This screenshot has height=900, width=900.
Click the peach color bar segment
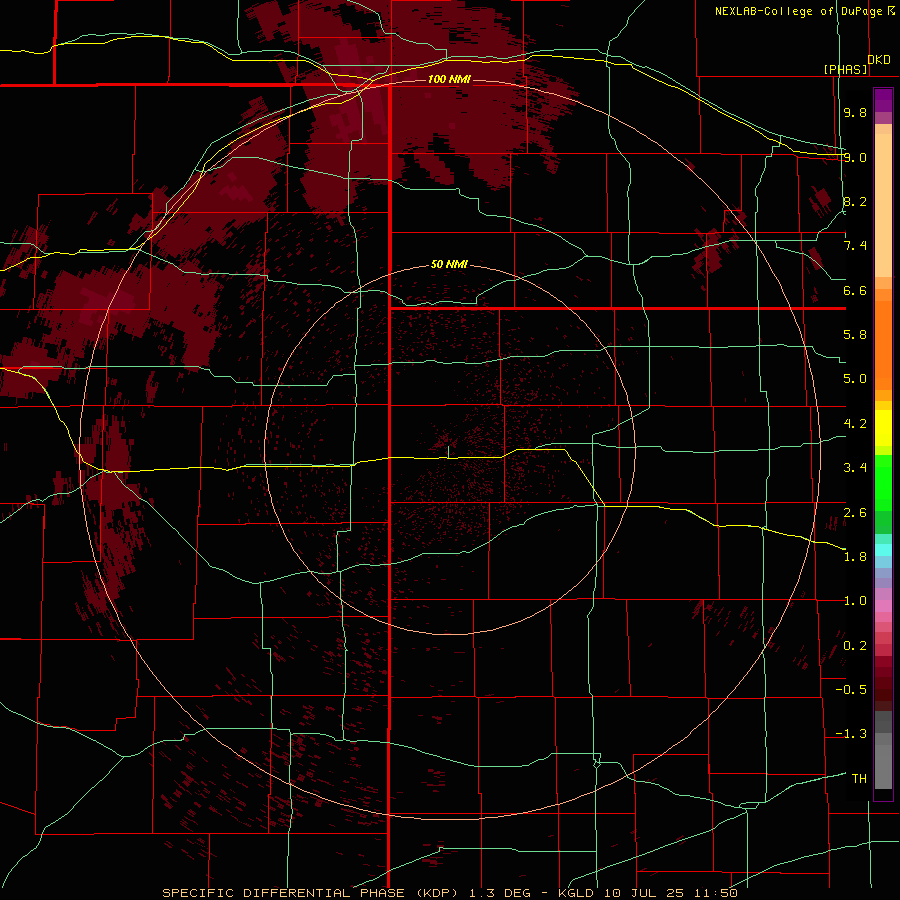pos(883,201)
